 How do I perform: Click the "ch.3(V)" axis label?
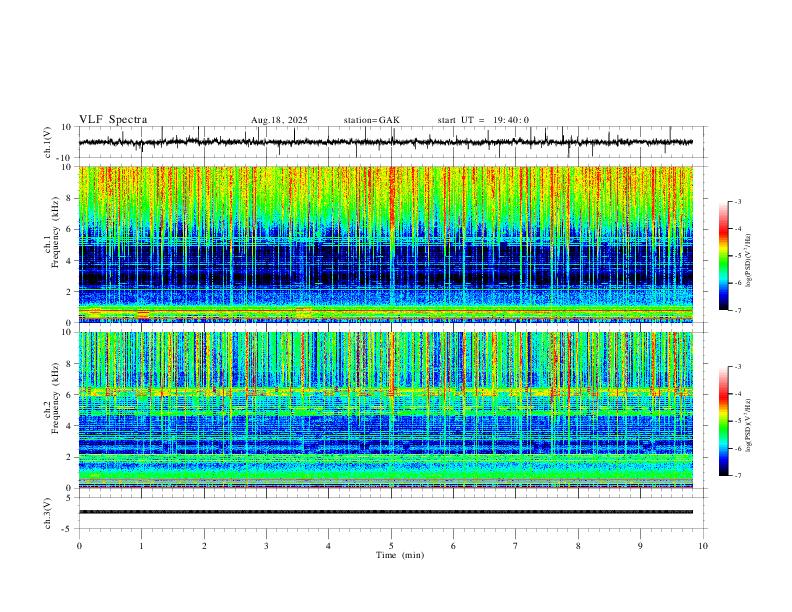coord(48,513)
